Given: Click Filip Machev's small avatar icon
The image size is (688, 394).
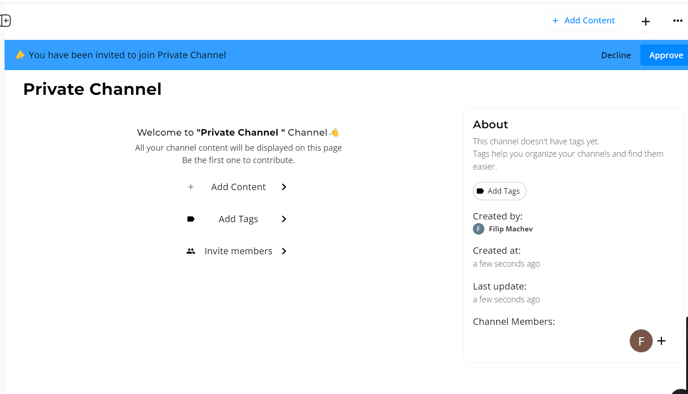Looking at the screenshot, I should (x=478, y=229).
